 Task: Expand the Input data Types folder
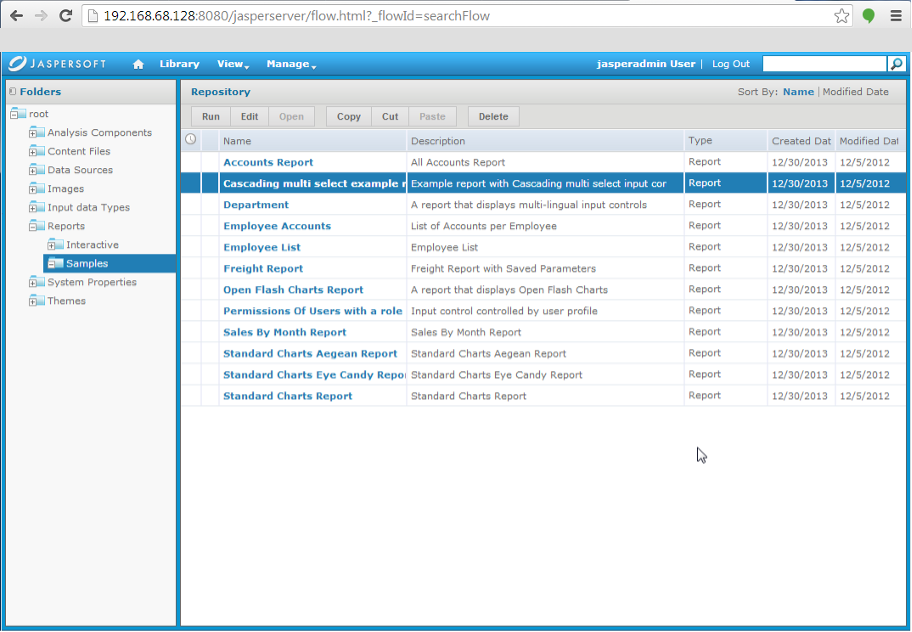coord(33,208)
